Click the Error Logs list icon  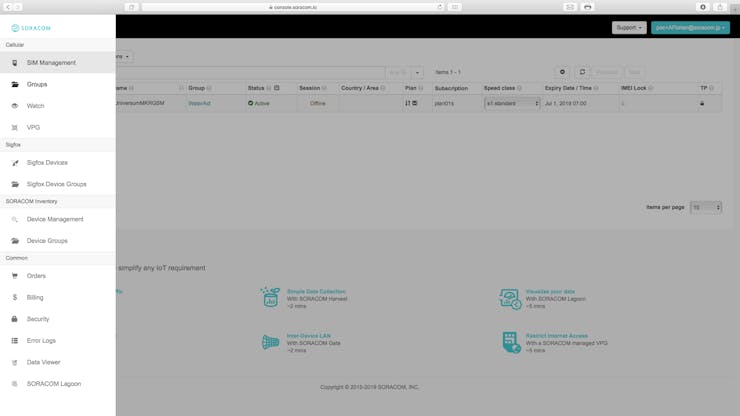15,340
